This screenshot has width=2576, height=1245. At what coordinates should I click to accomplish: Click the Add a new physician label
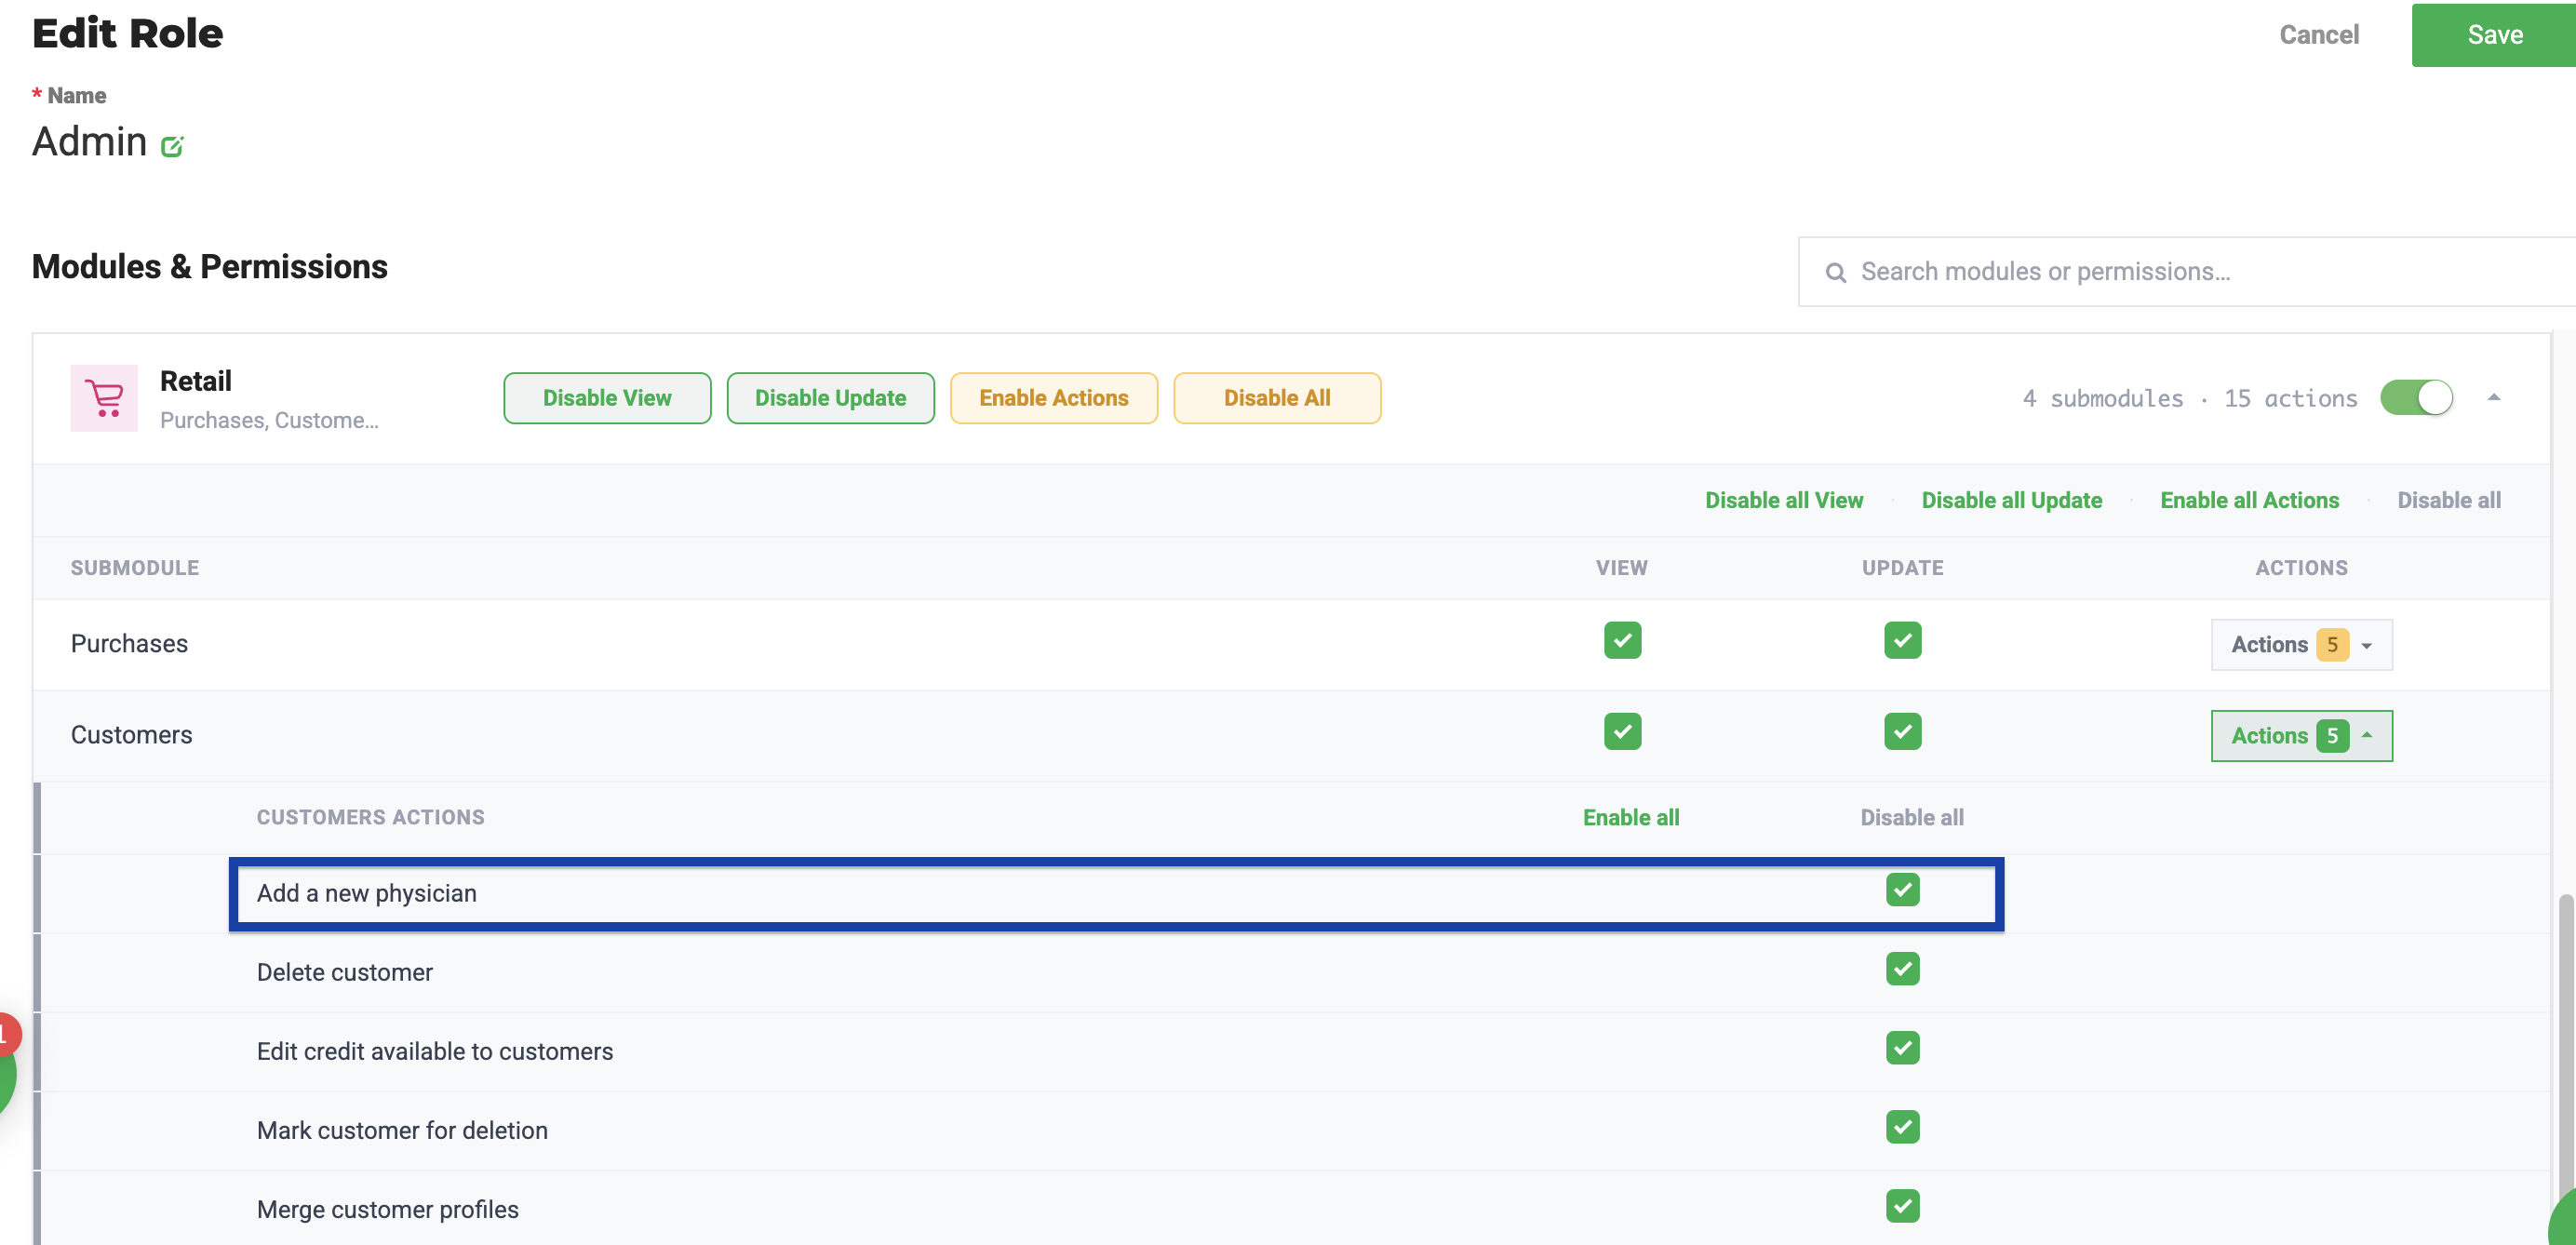click(366, 893)
